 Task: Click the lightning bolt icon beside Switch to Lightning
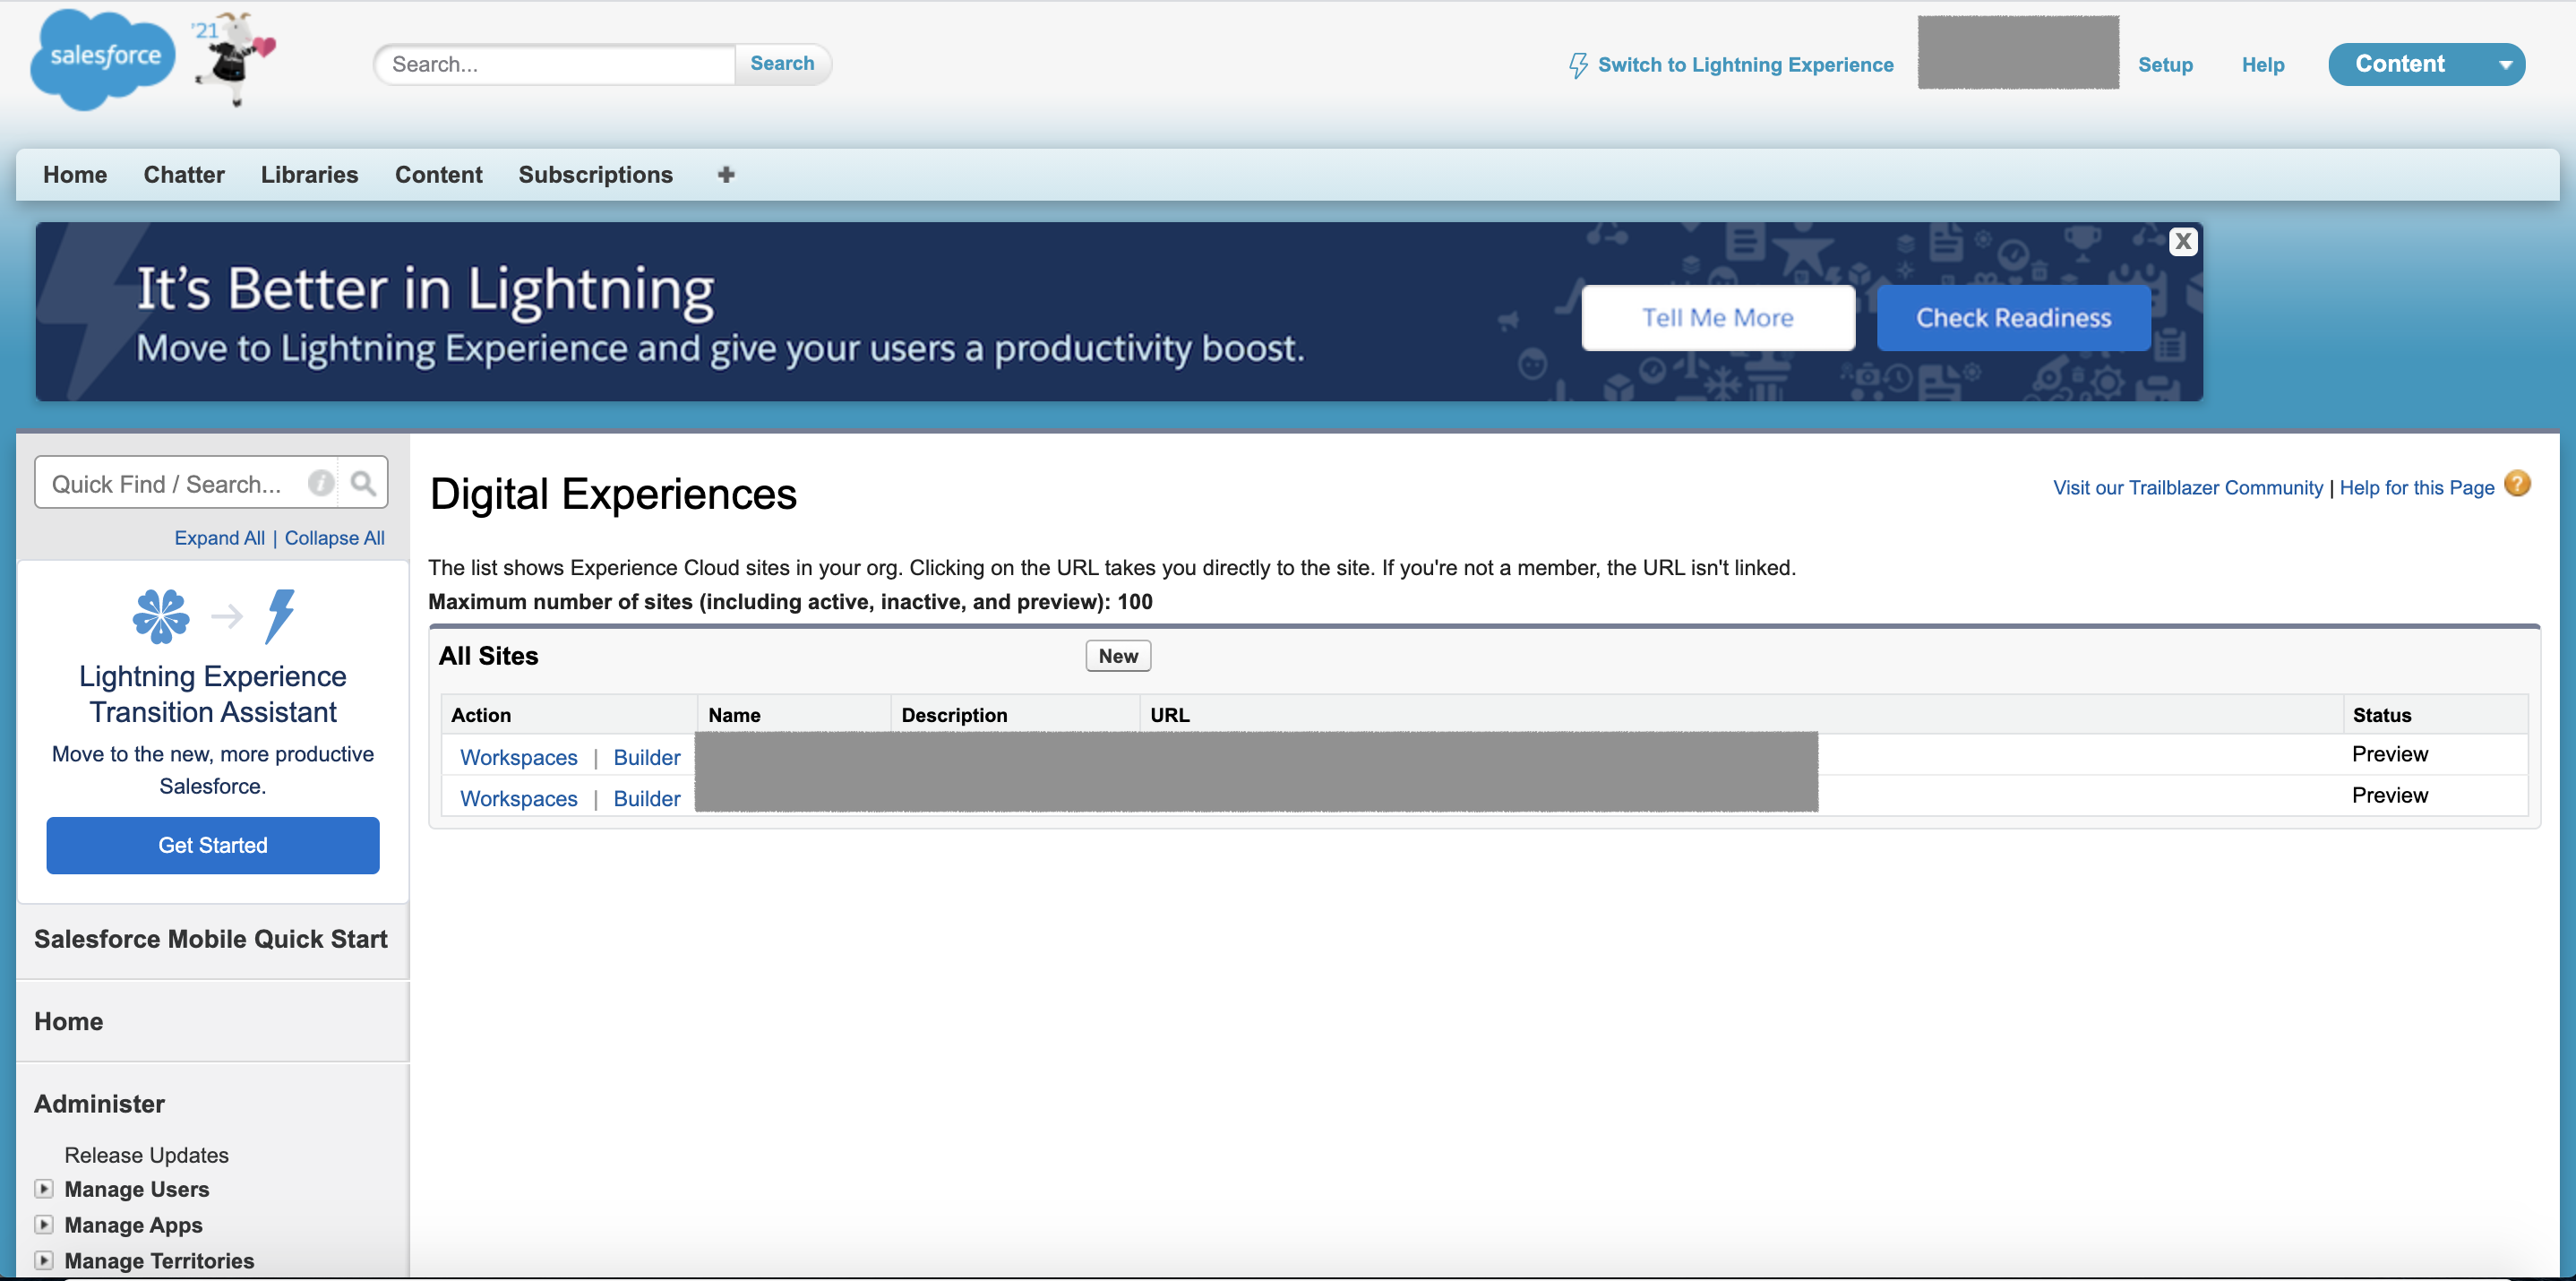click(1578, 65)
